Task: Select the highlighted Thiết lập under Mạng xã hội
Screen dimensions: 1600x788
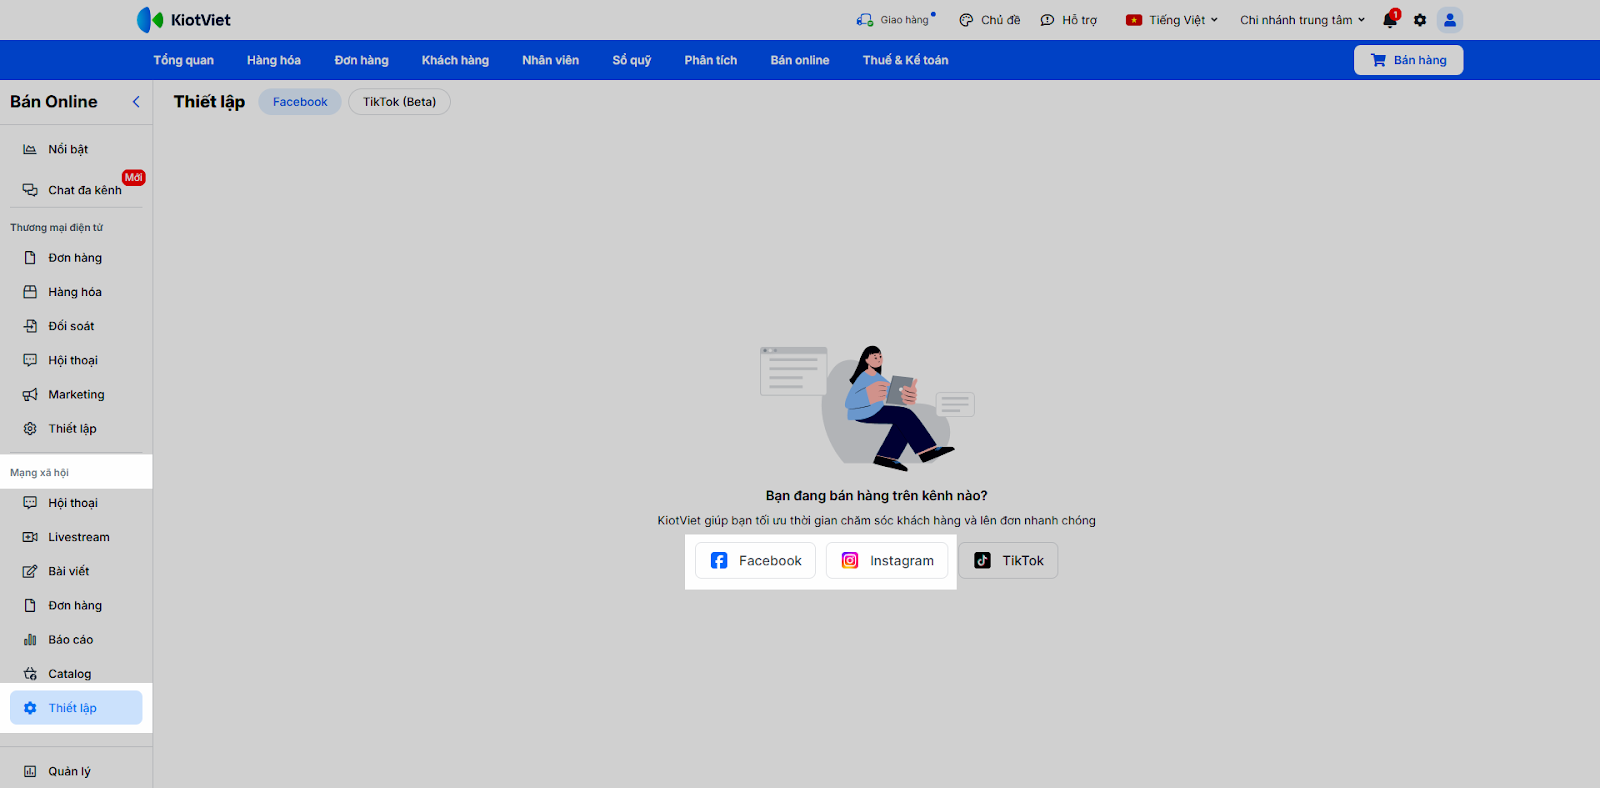Action: (x=76, y=708)
